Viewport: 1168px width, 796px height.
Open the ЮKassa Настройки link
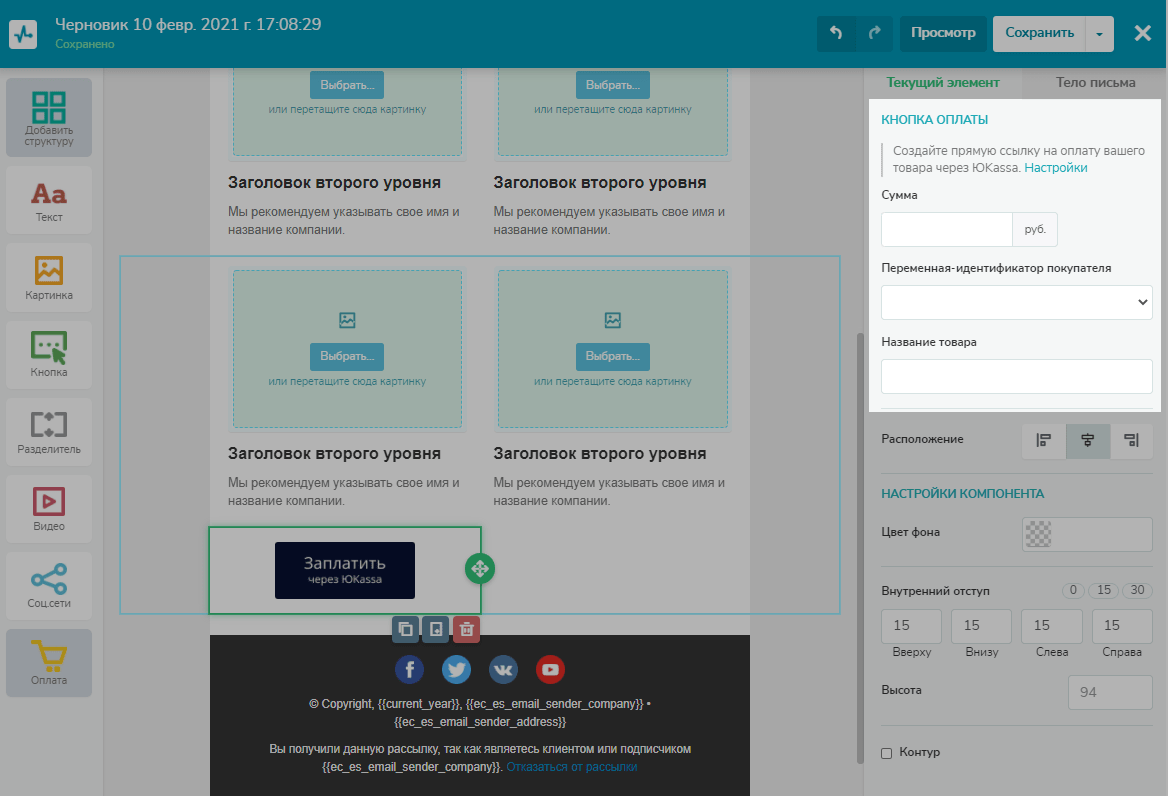1056,168
